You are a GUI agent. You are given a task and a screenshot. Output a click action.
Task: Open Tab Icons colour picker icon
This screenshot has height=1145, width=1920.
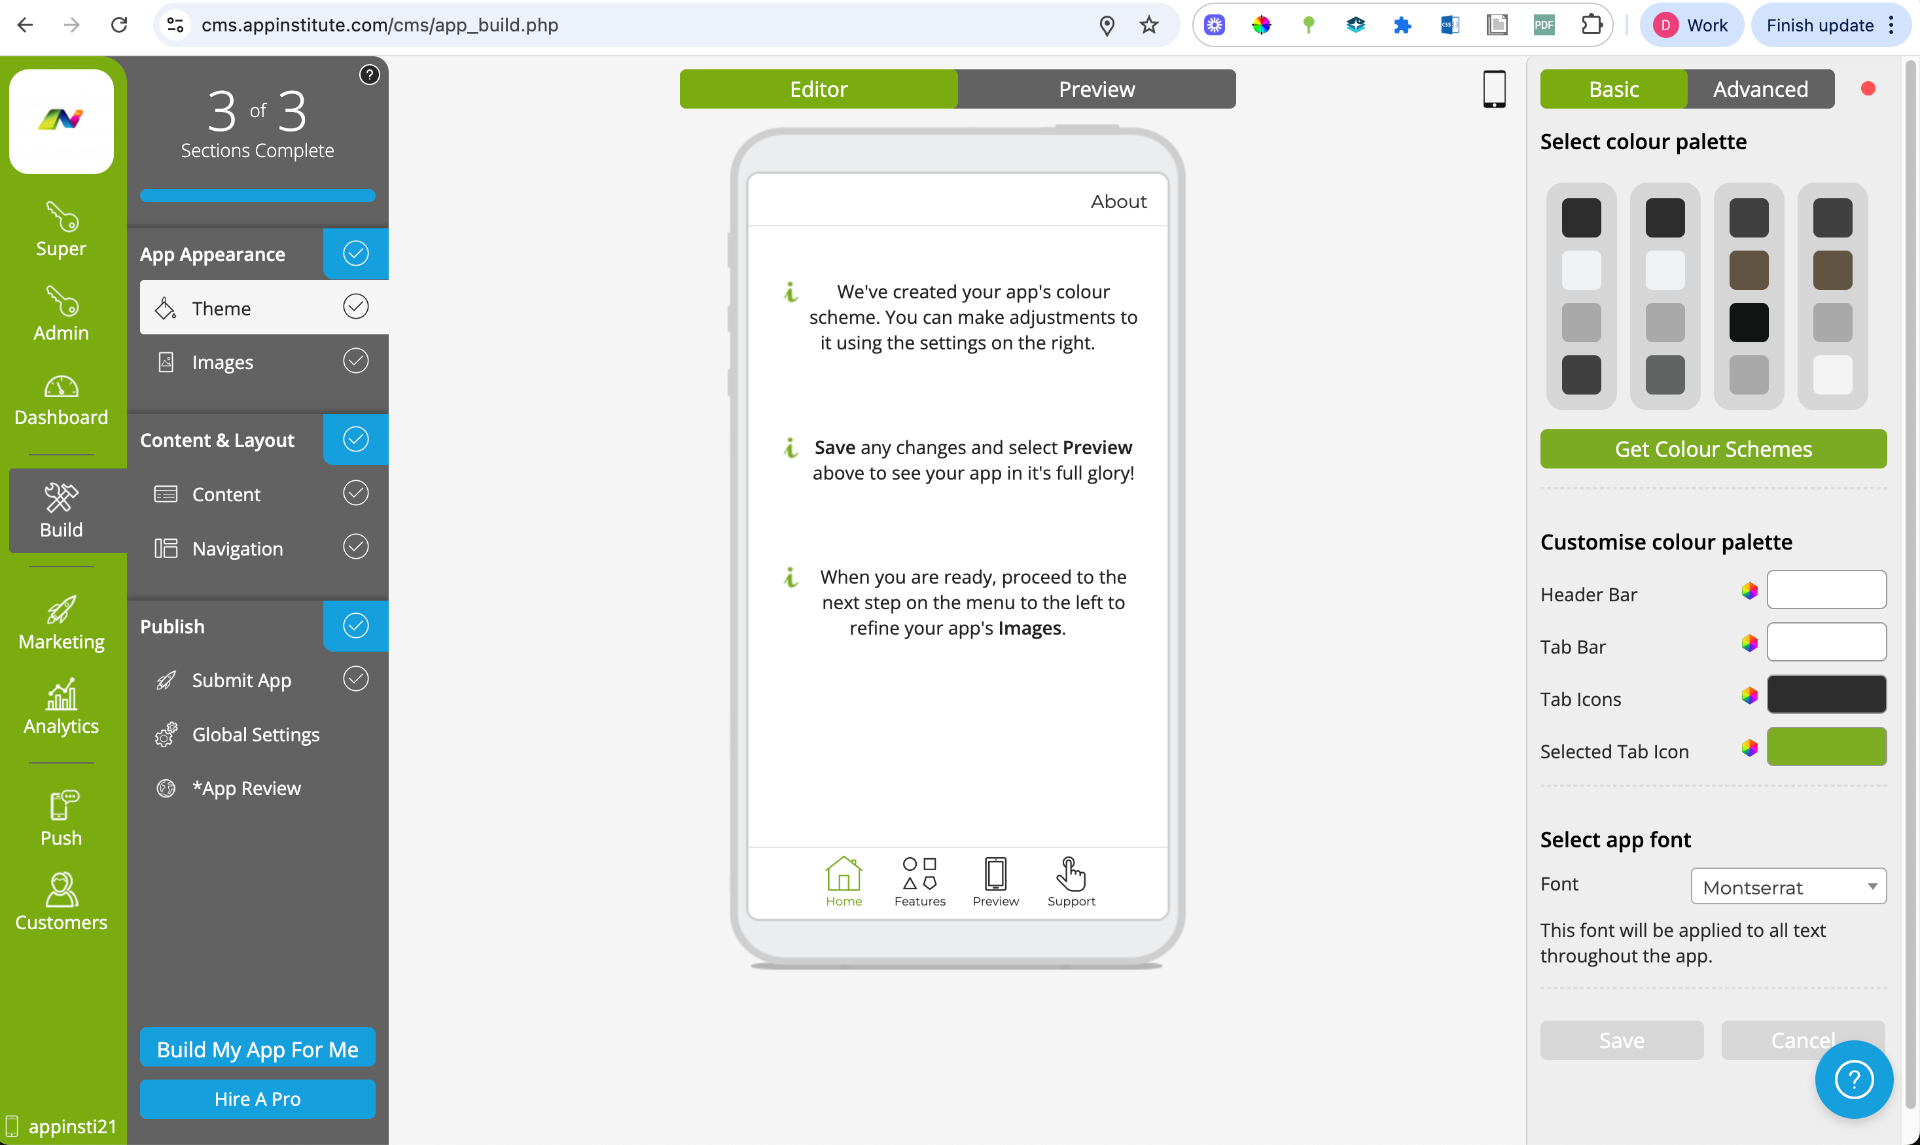pos(1749,695)
